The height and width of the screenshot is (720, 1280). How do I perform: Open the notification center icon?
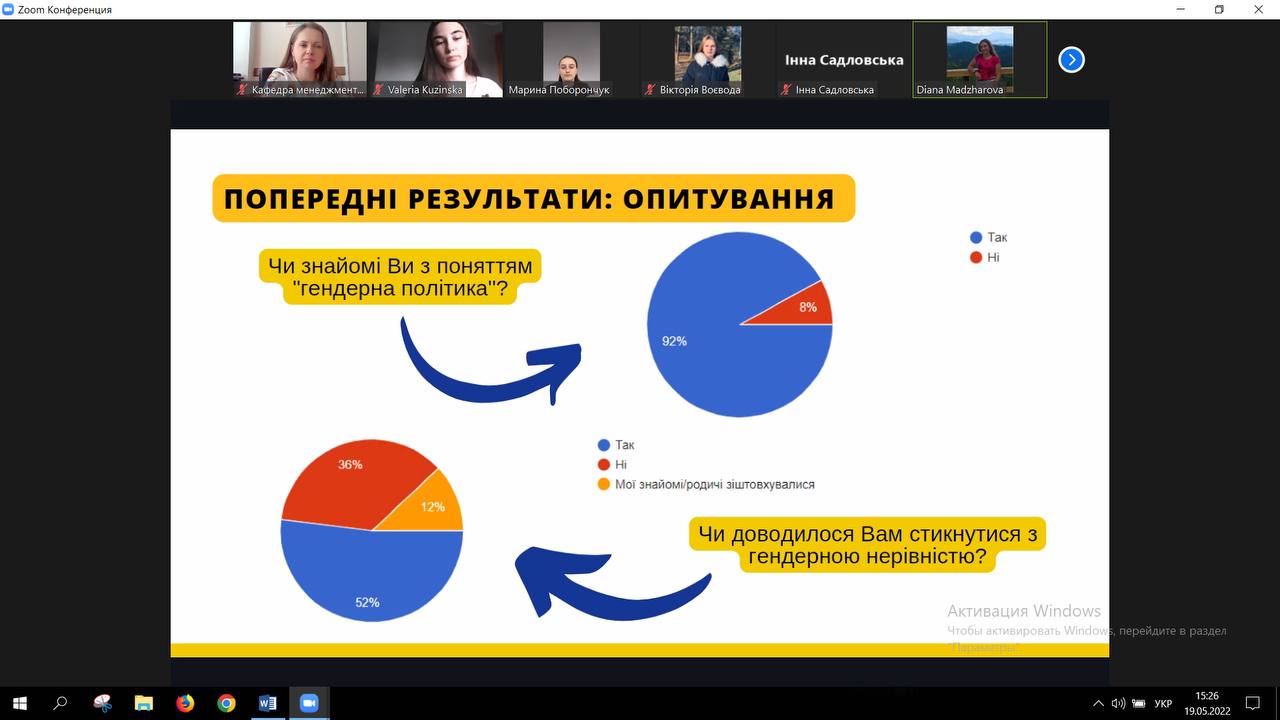[x=1253, y=703]
